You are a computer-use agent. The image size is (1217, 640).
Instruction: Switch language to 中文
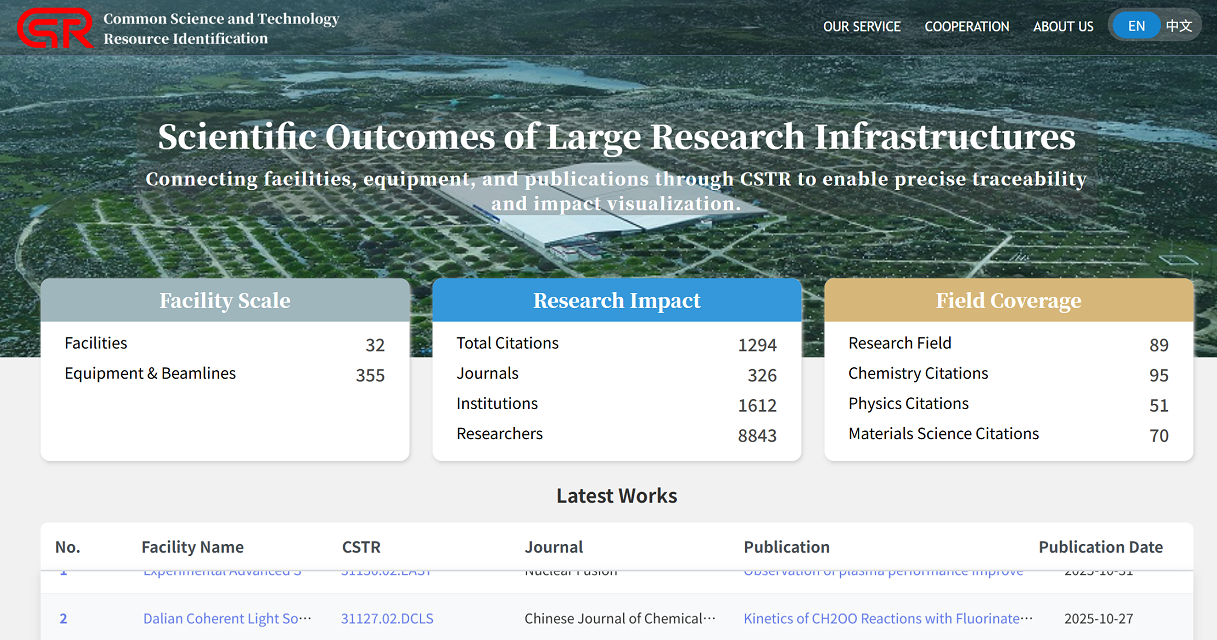1179,26
